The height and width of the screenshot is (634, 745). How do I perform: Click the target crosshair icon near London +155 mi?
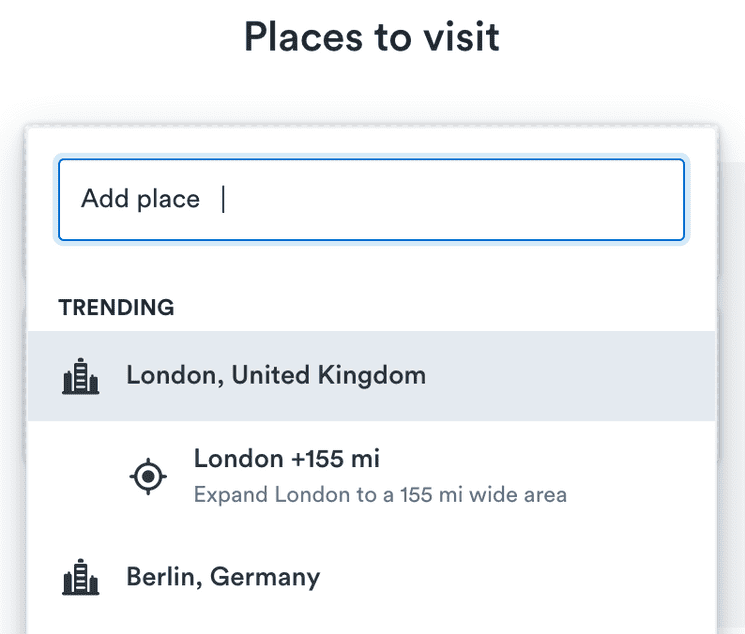tap(148, 476)
